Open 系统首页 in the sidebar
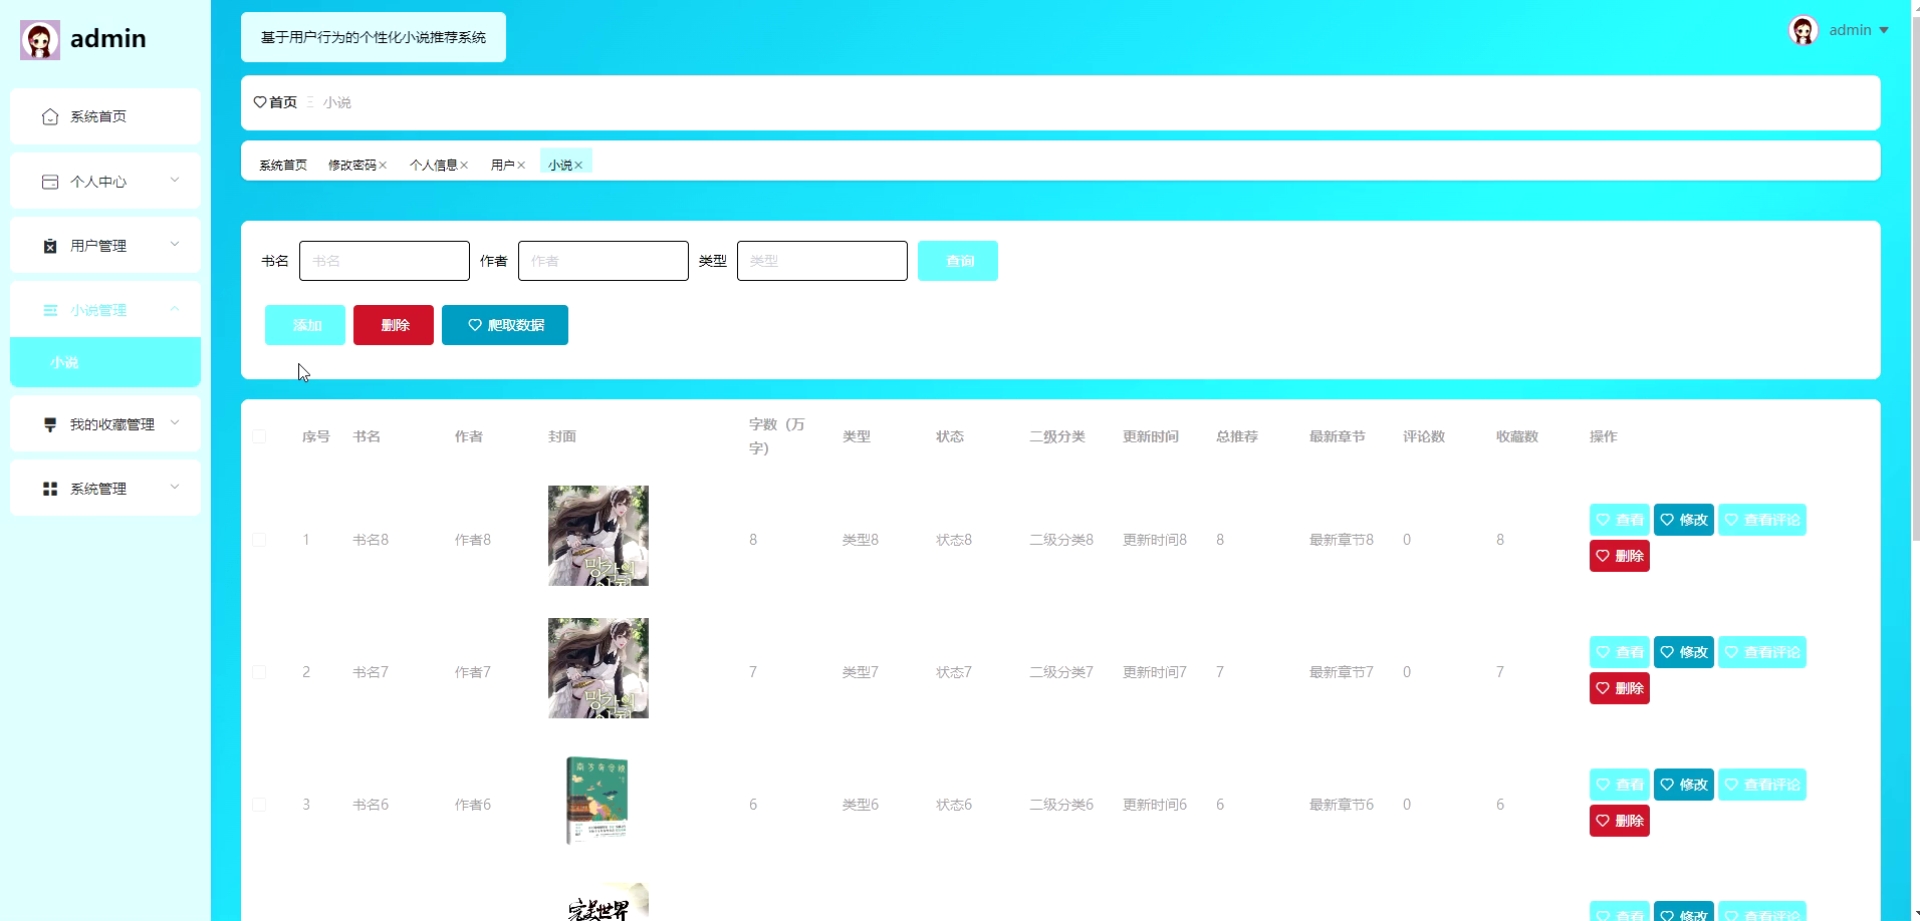 coord(105,117)
